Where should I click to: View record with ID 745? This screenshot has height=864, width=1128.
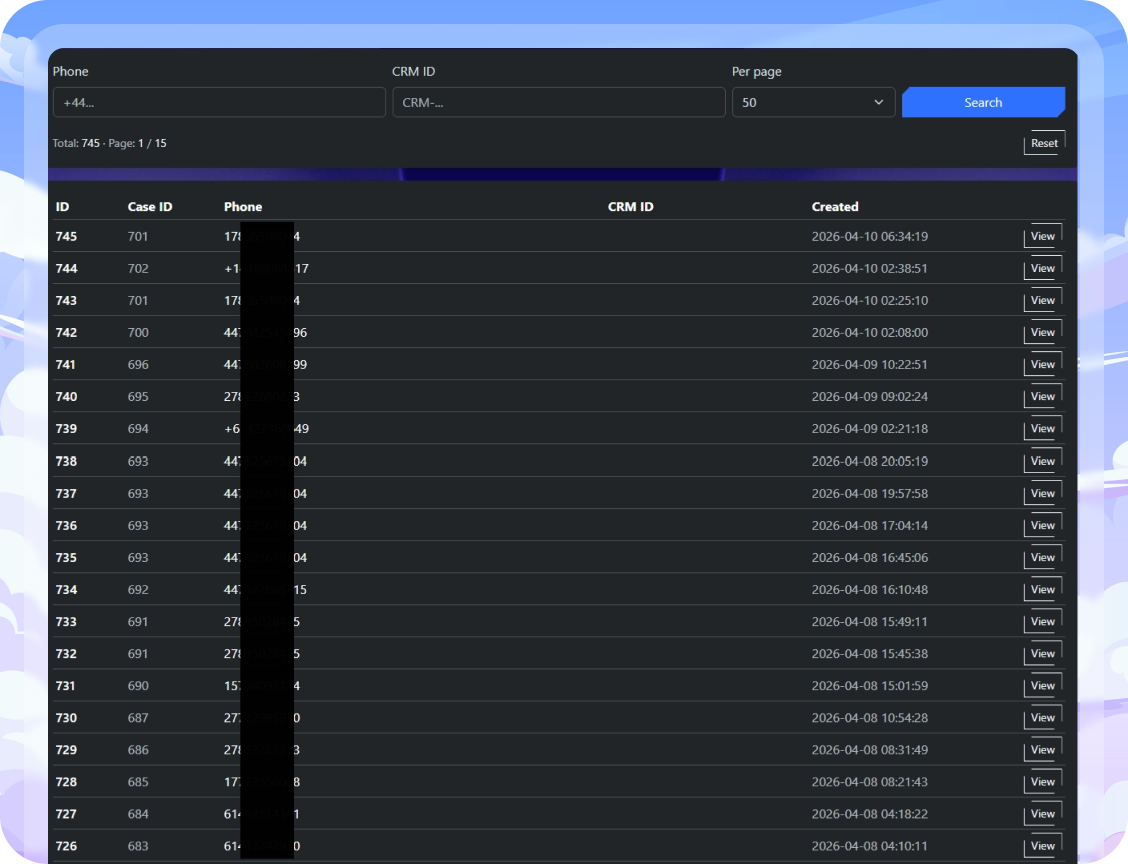pyautogui.click(x=1041, y=236)
